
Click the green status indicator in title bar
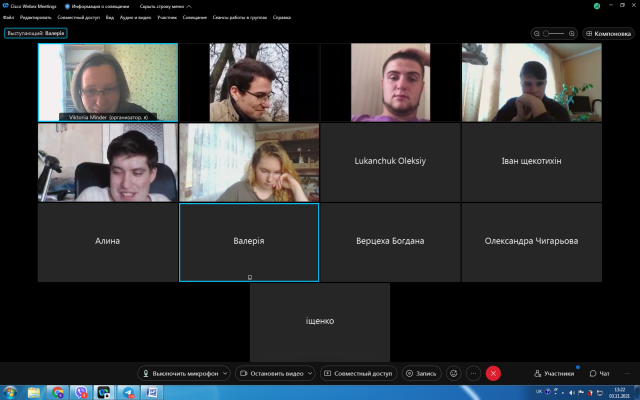point(597,6)
